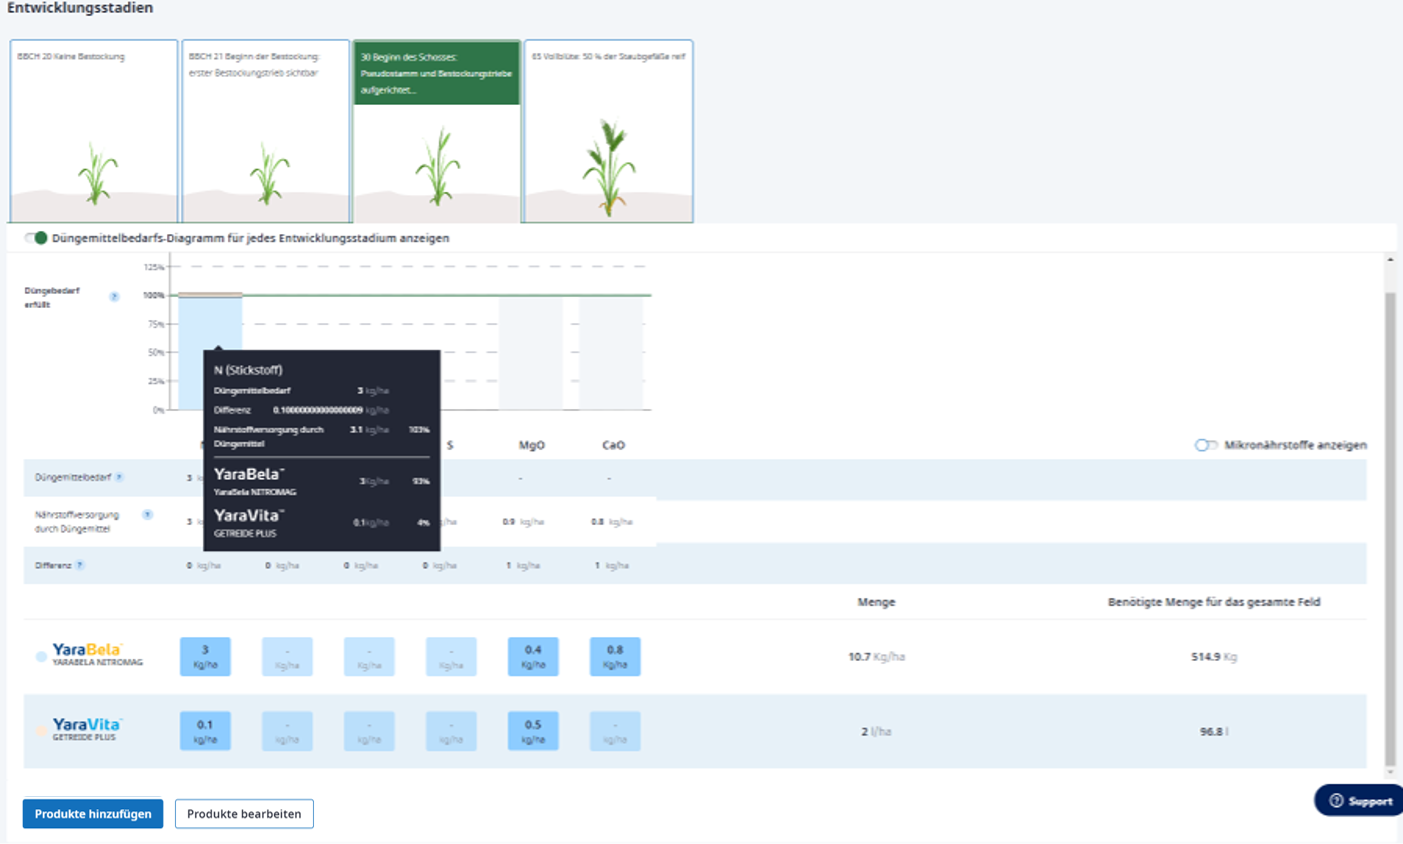Click the 0.9 kg/ha MgO supply value

point(523,522)
